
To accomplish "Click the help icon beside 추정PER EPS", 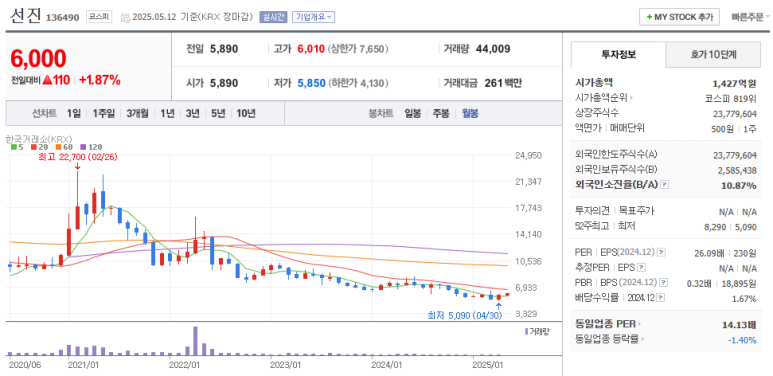I will point(641,268).
